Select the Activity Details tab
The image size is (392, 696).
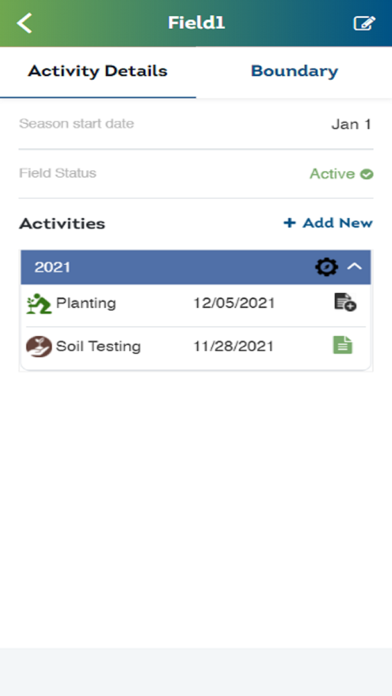[x=98, y=71]
